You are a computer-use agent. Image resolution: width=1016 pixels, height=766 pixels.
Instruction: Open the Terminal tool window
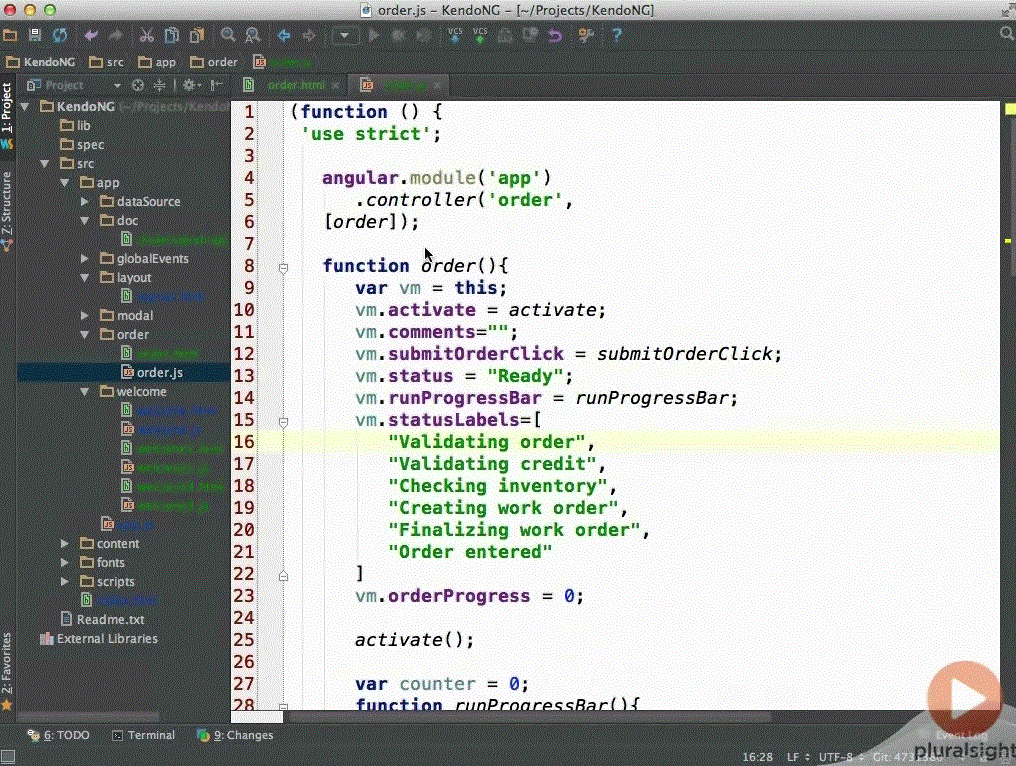[144, 735]
